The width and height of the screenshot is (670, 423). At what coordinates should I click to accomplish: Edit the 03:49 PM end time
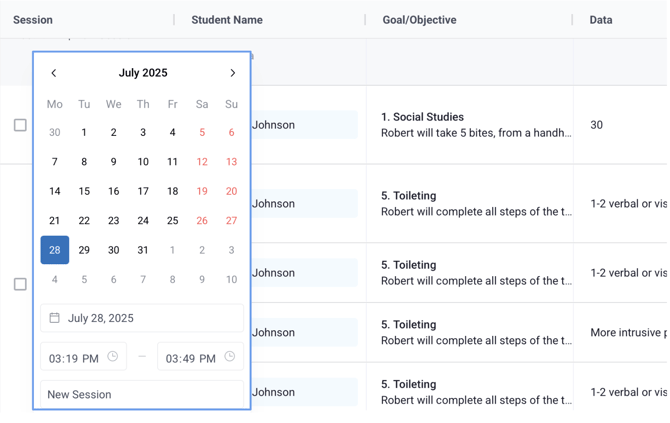(190, 358)
